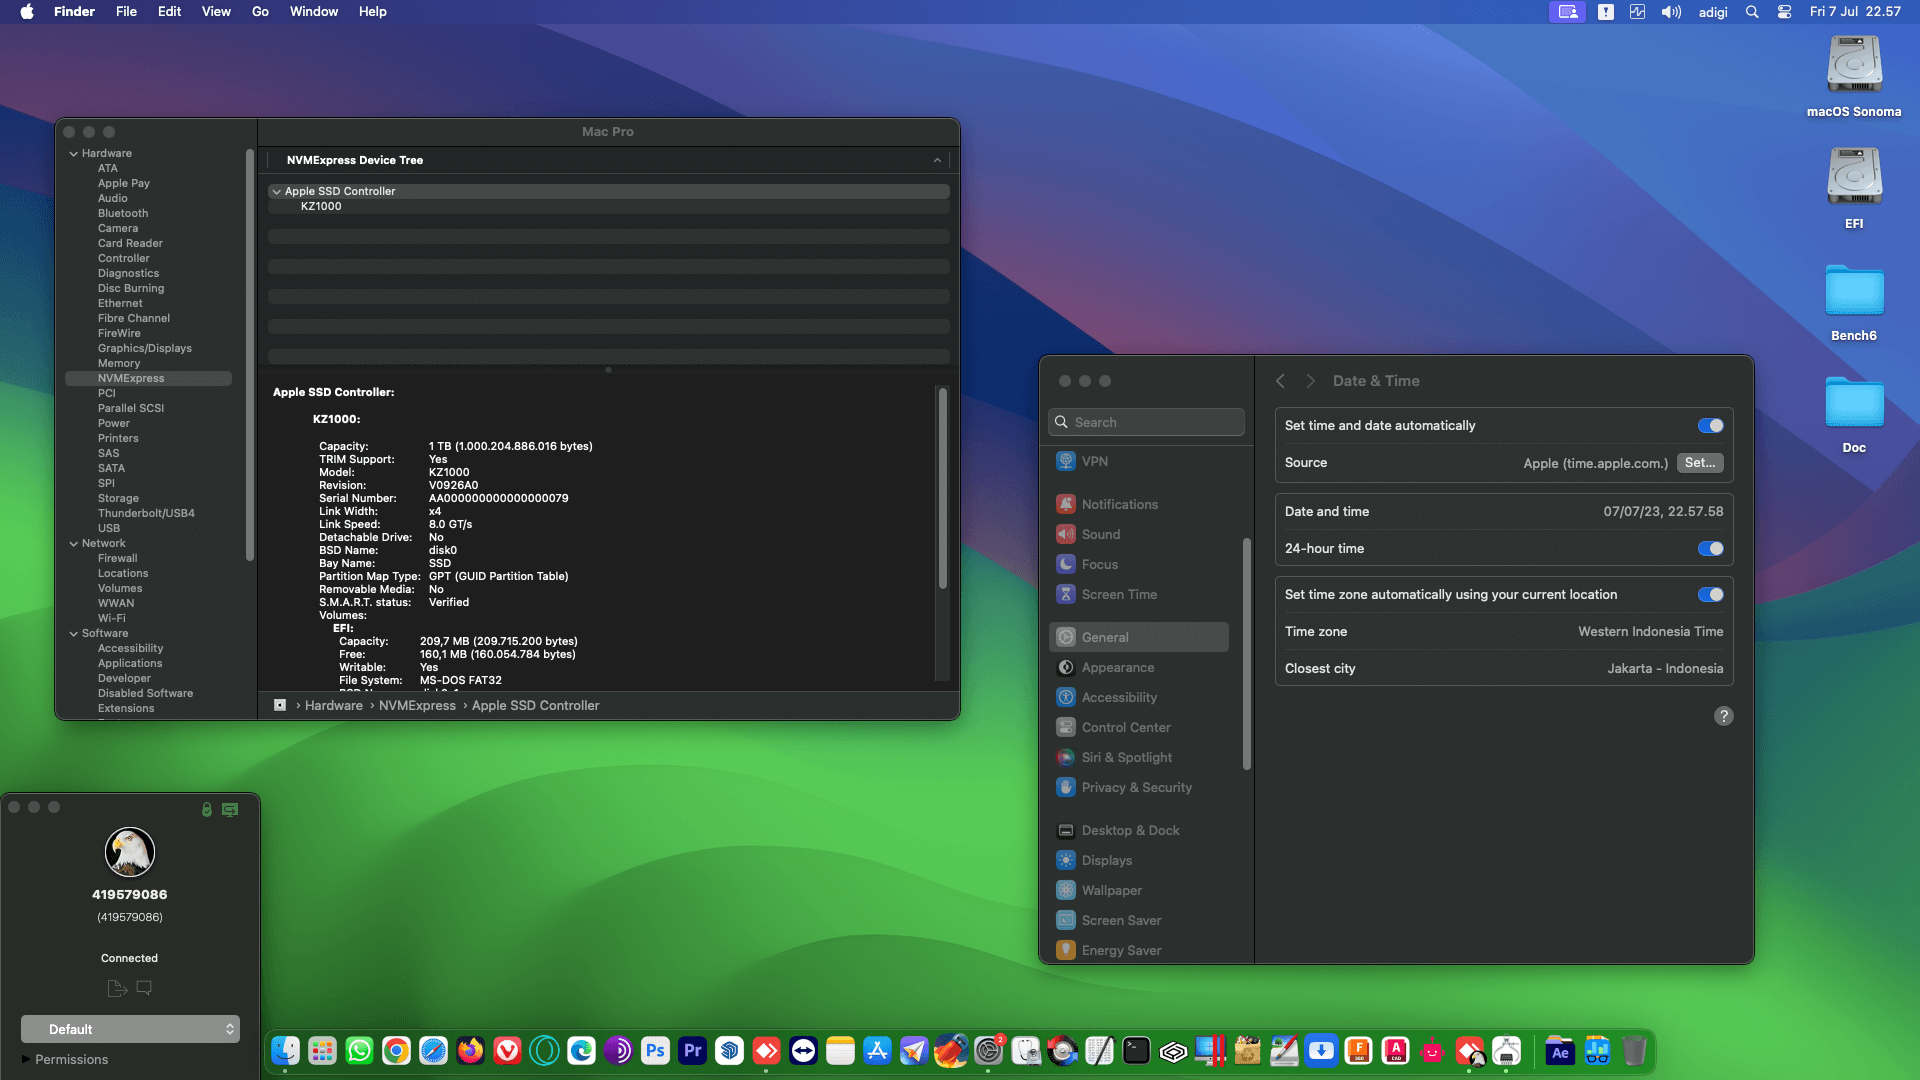Click the Search field in System Settings
The width and height of the screenshot is (1920, 1080).
point(1146,422)
